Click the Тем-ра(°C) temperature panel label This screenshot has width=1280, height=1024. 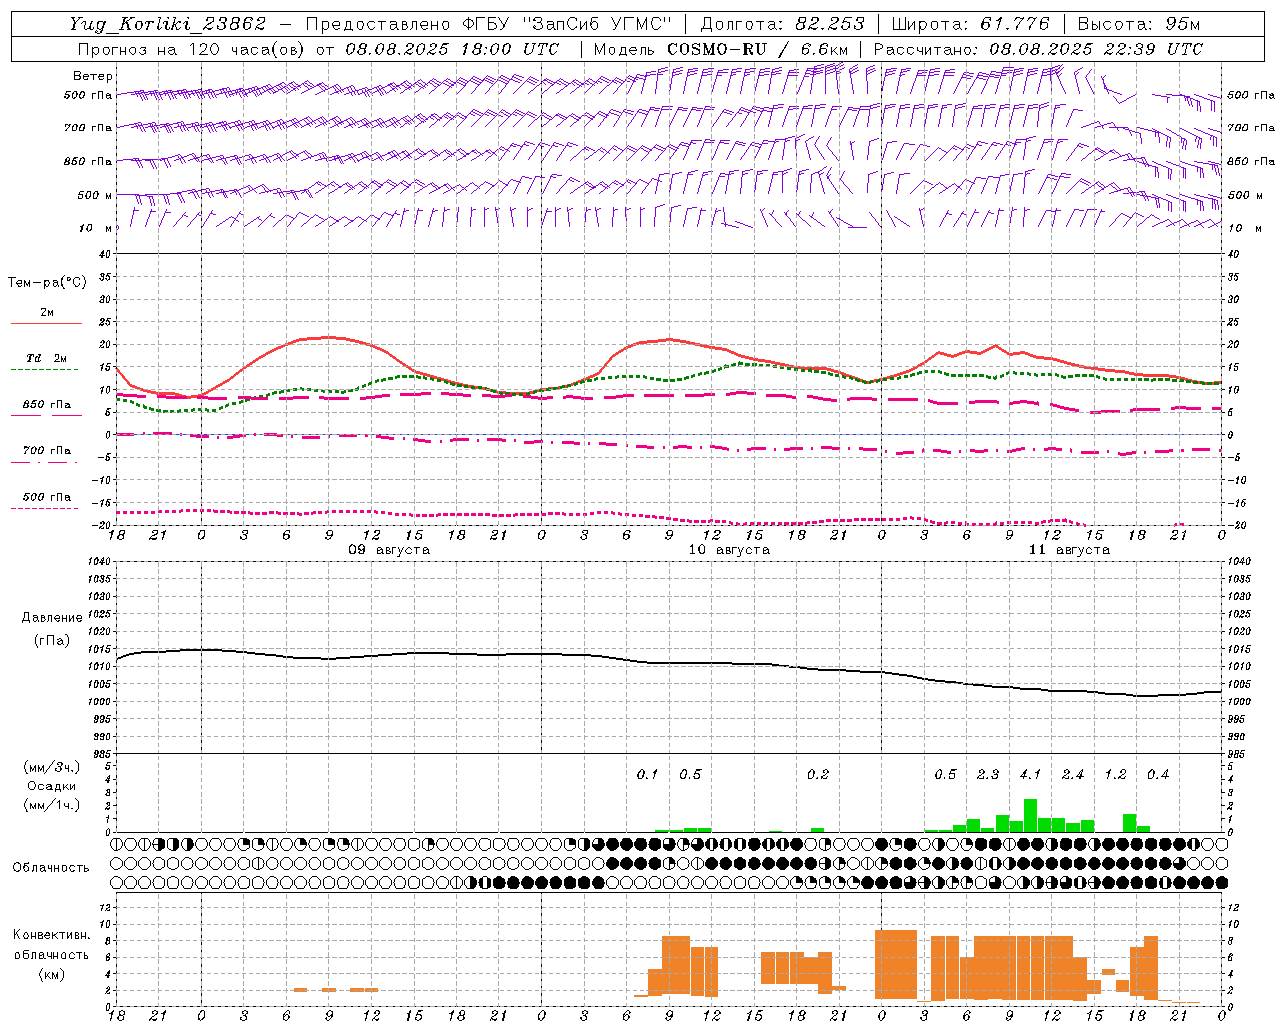47,283
